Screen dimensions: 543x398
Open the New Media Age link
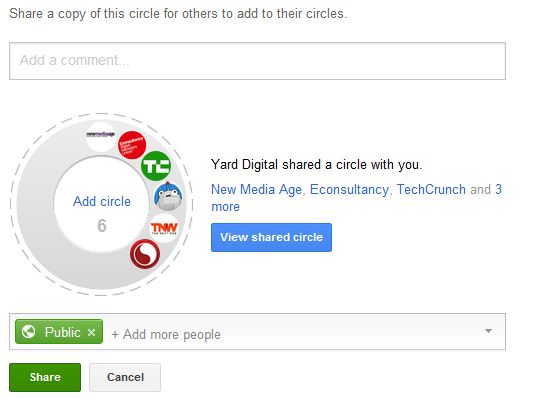coord(256,189)
